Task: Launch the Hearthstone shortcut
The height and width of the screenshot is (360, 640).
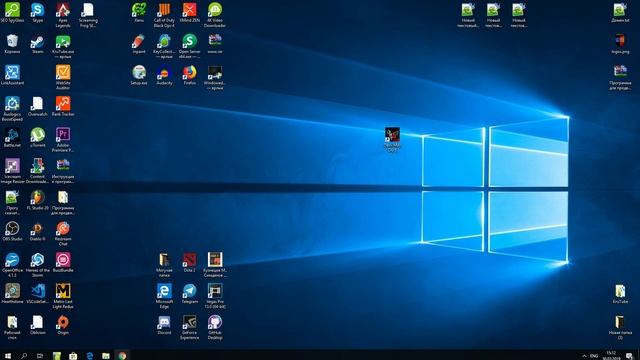Action: click(x=12, y=294)
